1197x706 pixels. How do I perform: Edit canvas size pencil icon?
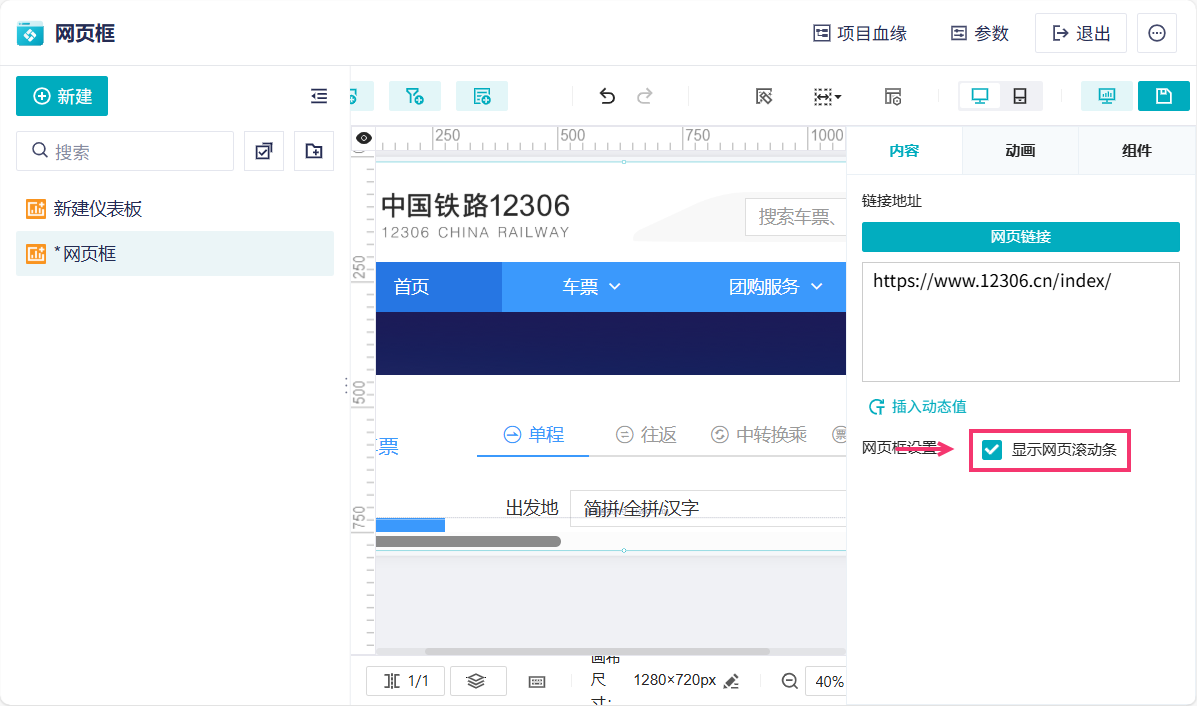731,682
